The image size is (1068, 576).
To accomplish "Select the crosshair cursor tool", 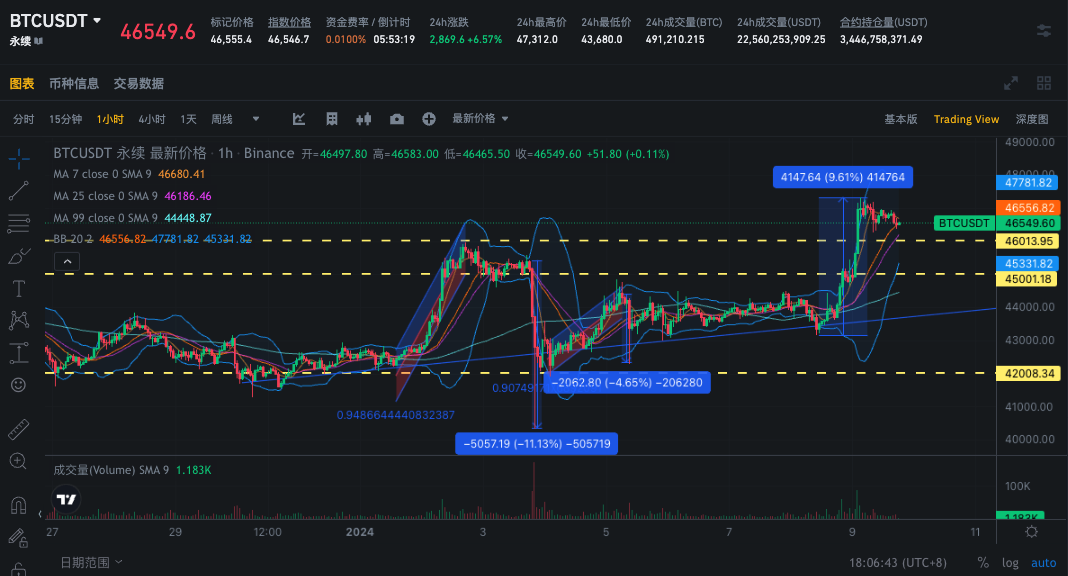I will tap(19, 159).
